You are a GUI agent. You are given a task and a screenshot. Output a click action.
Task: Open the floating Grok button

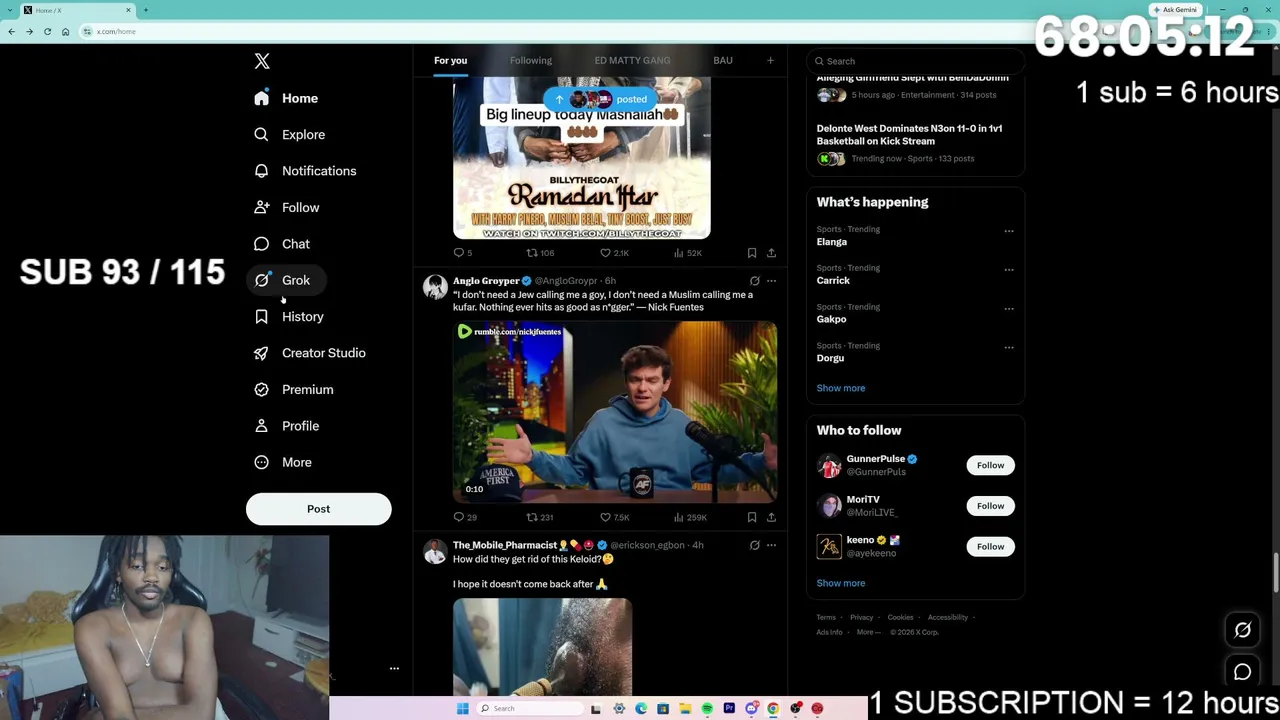click(1242, 630)
